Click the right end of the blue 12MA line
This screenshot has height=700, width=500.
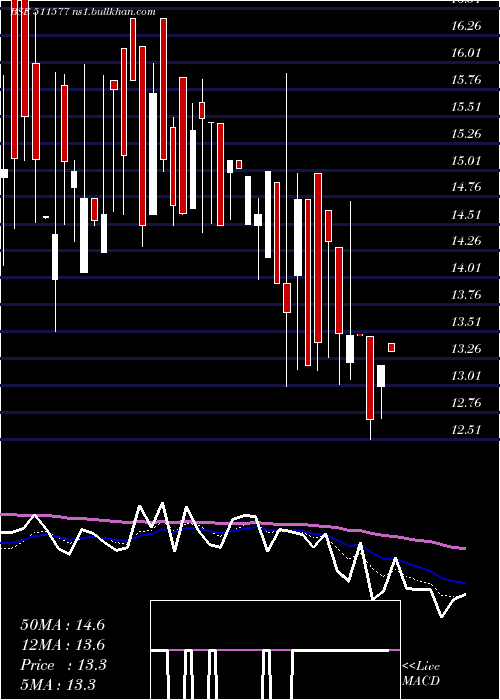464,583
